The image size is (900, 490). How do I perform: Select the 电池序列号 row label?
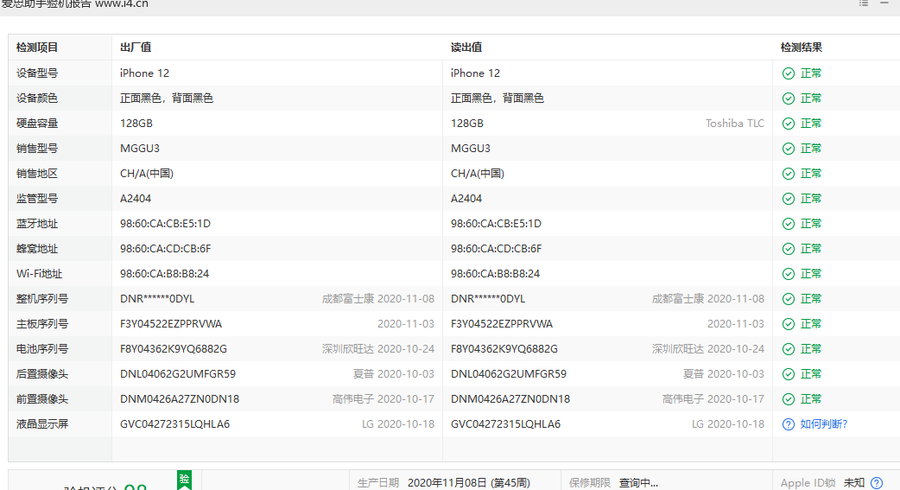(42, 349)
